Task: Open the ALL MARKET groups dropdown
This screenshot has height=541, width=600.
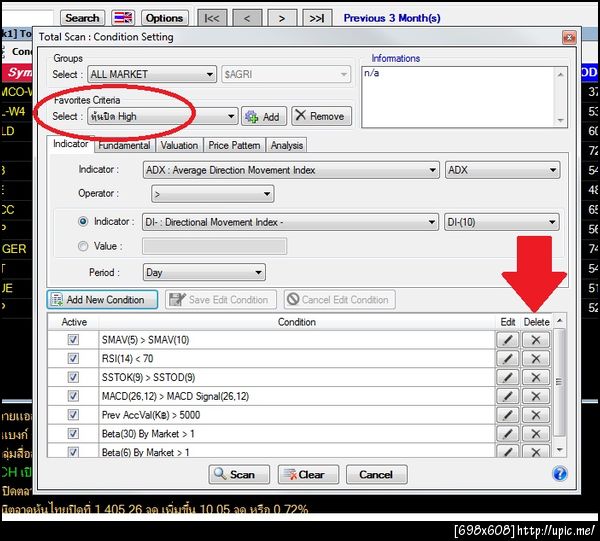Action: (152, 74)
